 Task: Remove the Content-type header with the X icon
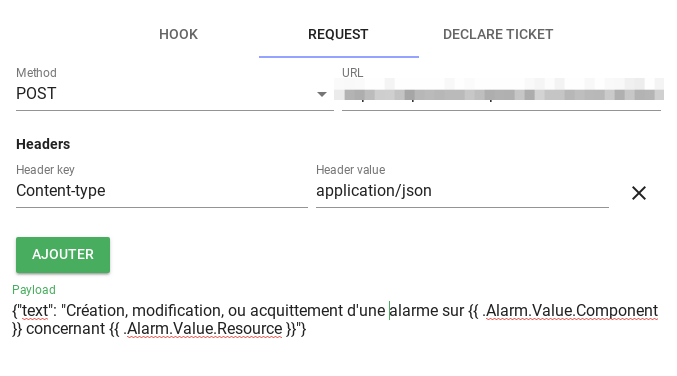click(639, 193)
